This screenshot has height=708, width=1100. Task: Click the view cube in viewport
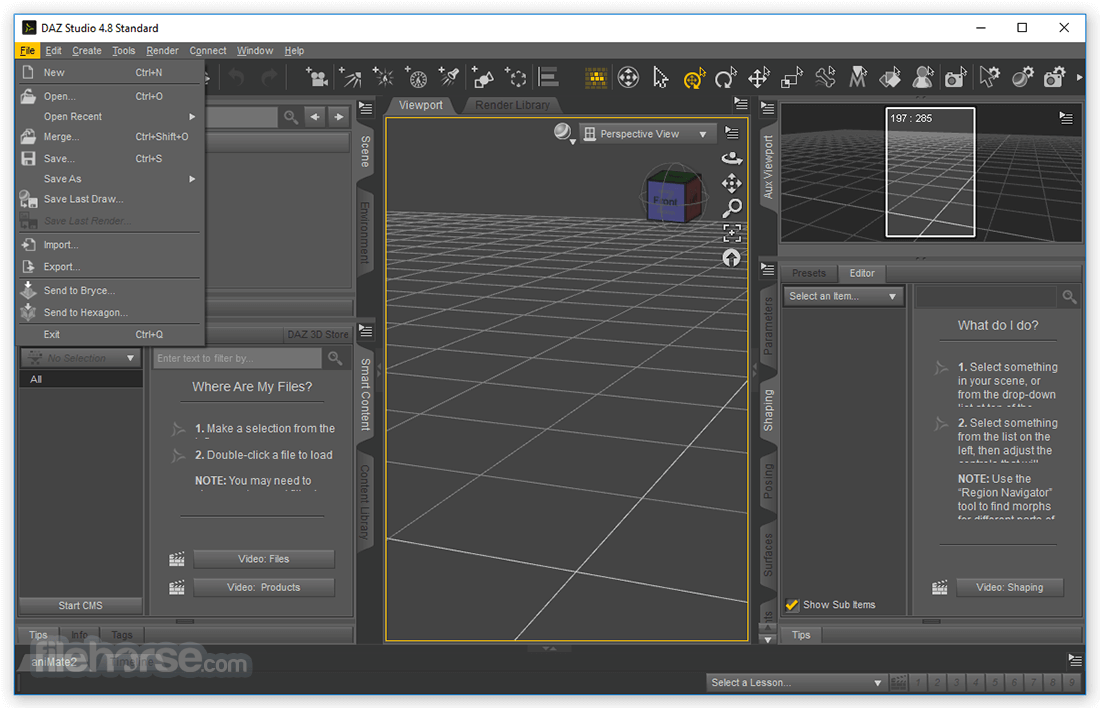pos(673,194)
